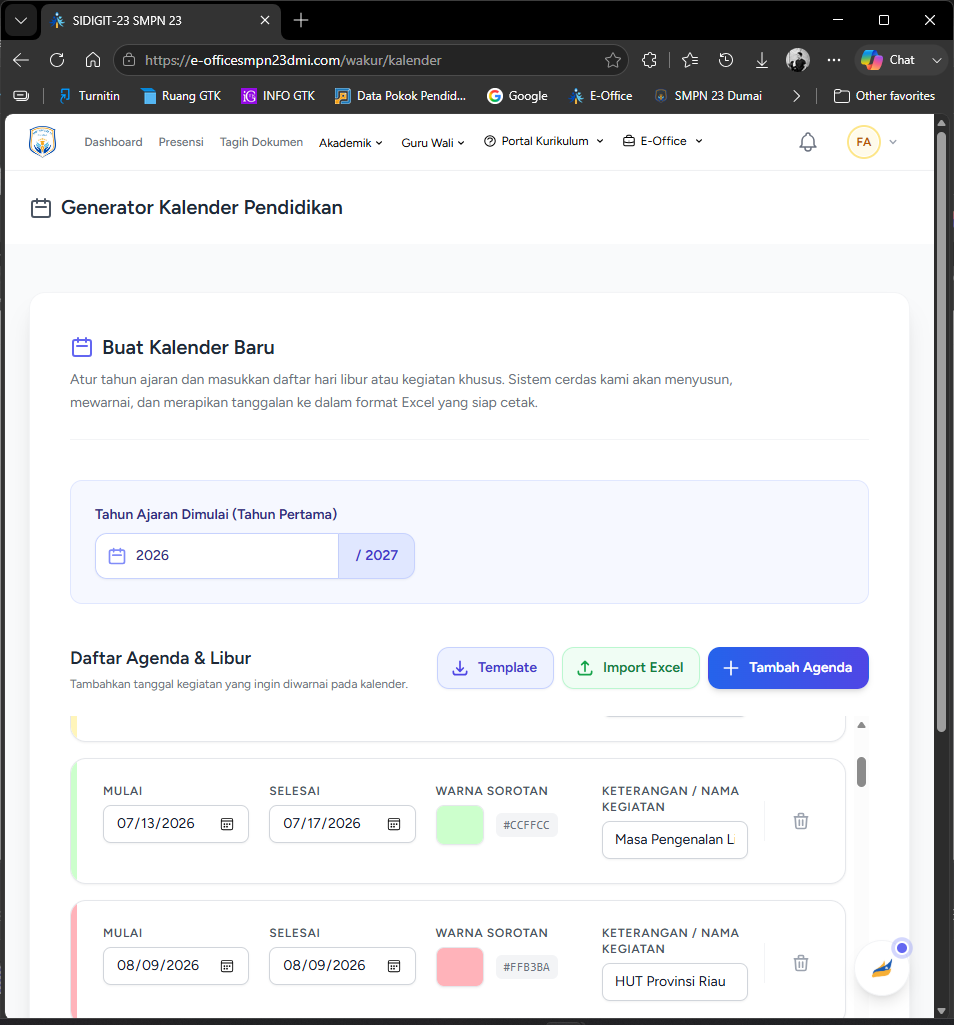Open a new browser tab
The image size is (954, 1025).
point(301,20)
